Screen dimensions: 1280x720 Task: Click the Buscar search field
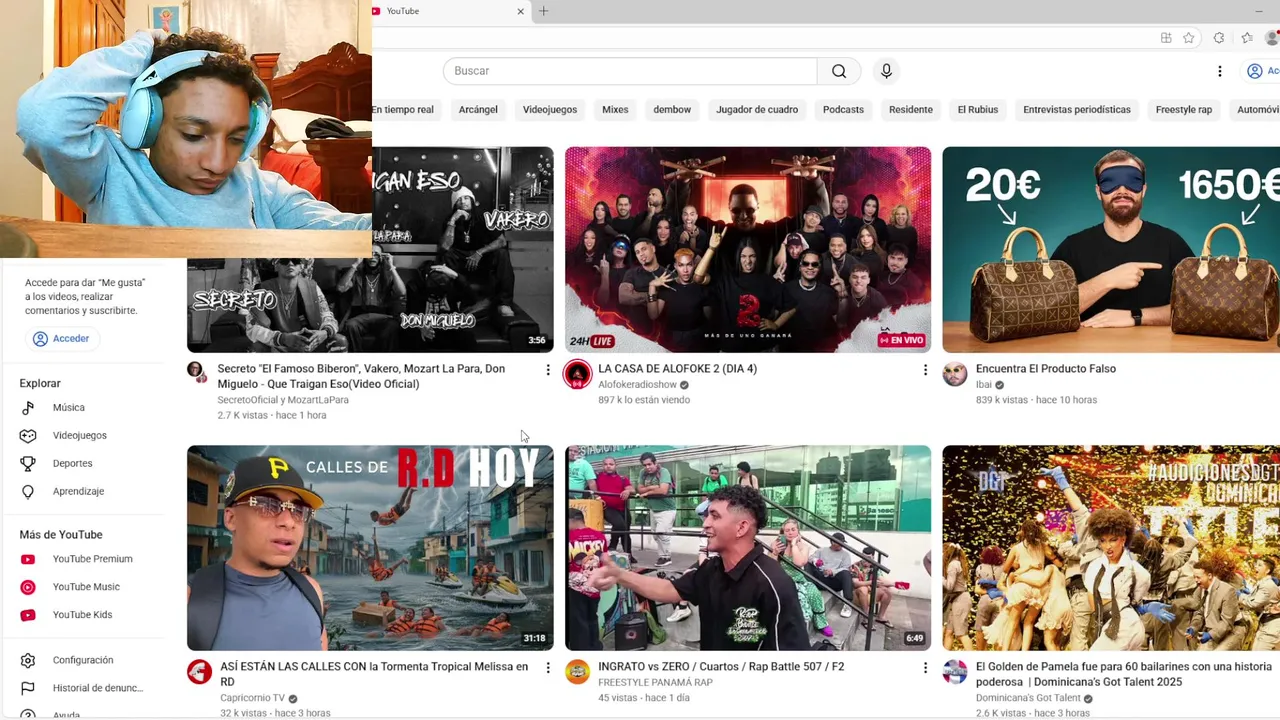click(630, 71)
